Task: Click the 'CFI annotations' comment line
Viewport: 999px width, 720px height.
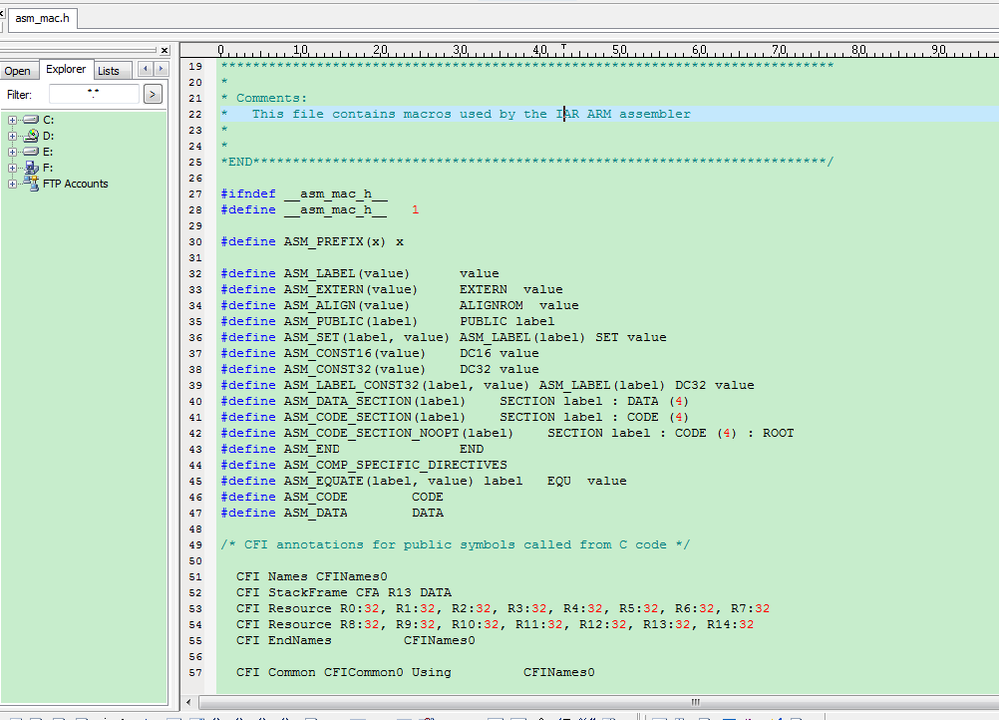Action: [x=455, y=545]
